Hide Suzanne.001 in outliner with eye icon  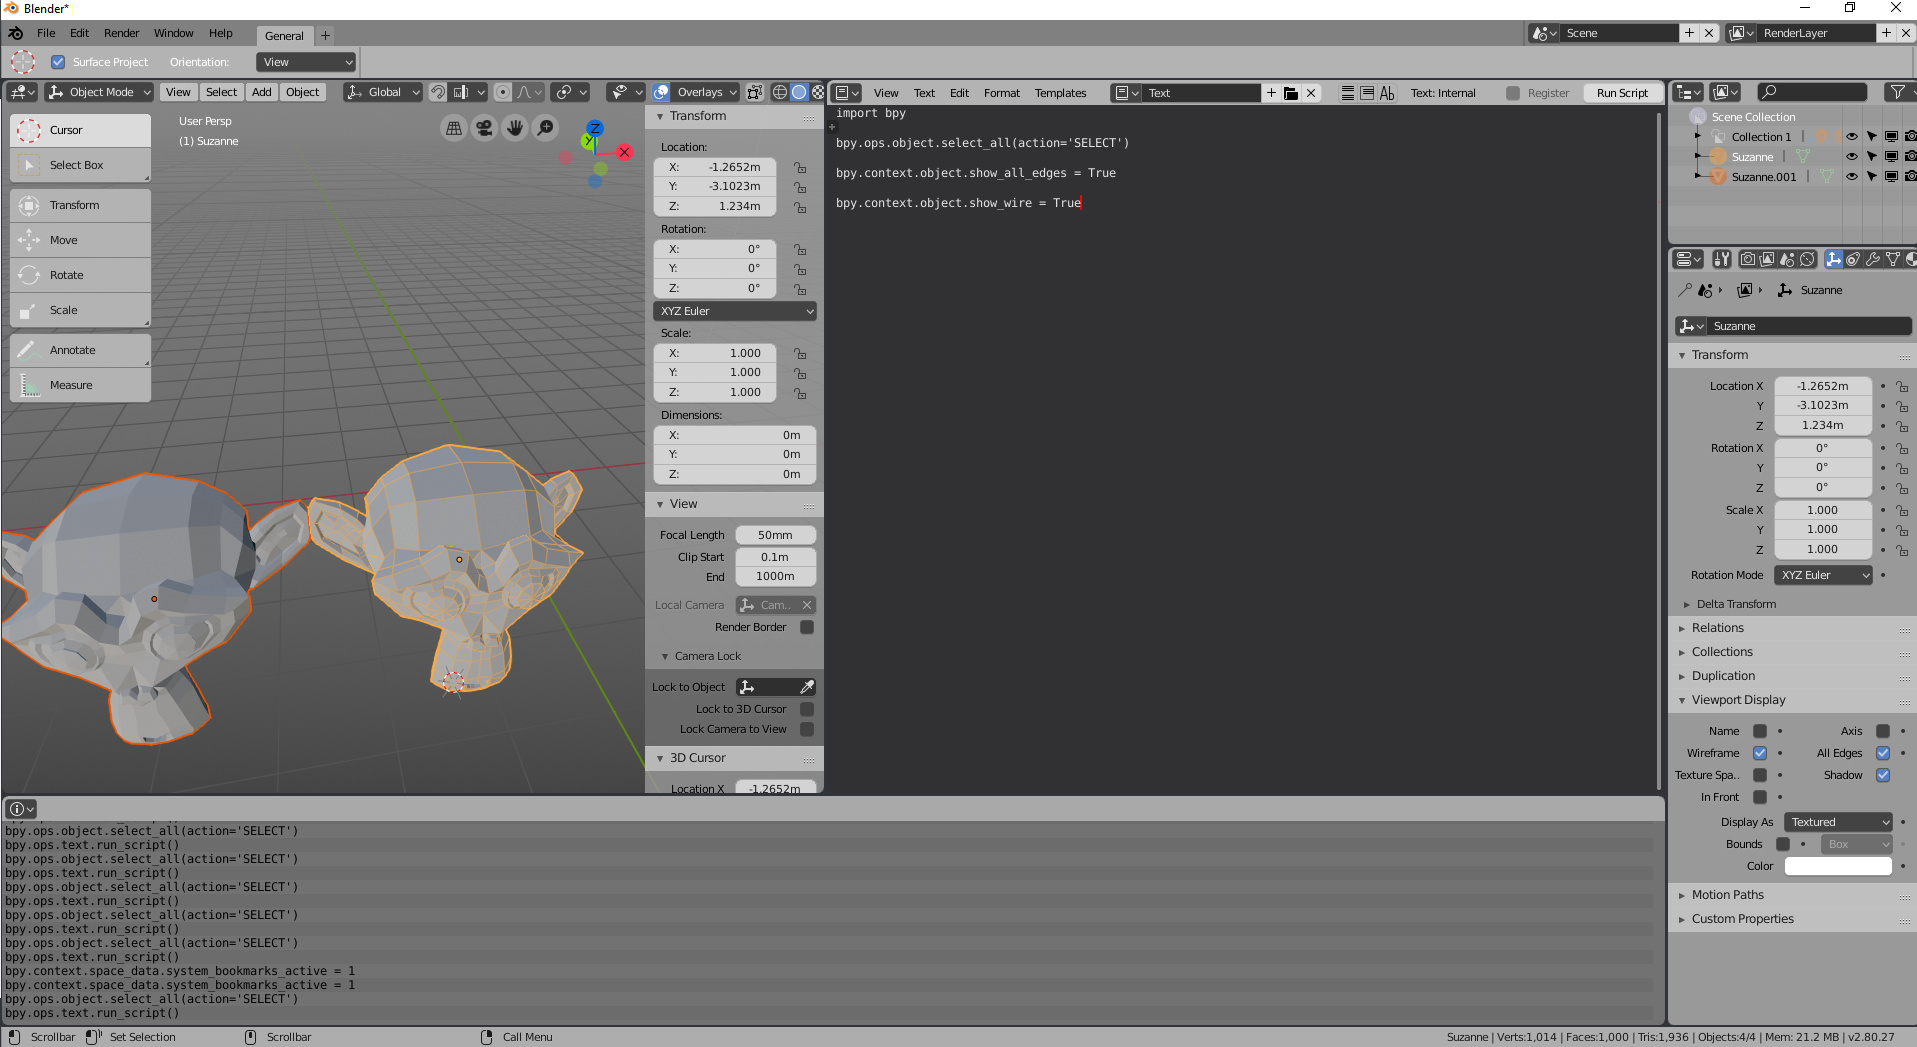pyautogui.click(x=1852, y=177)
